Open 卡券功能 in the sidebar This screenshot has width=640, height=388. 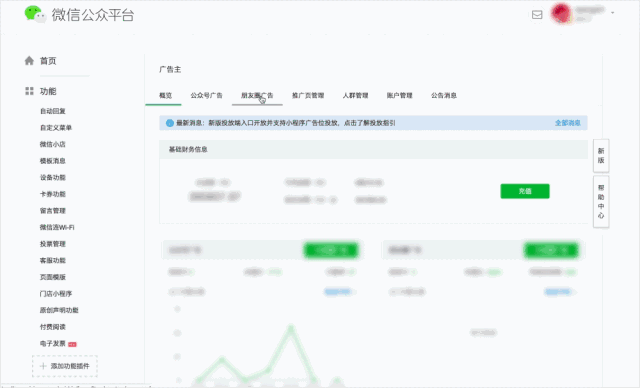click(x=53, y=194)
